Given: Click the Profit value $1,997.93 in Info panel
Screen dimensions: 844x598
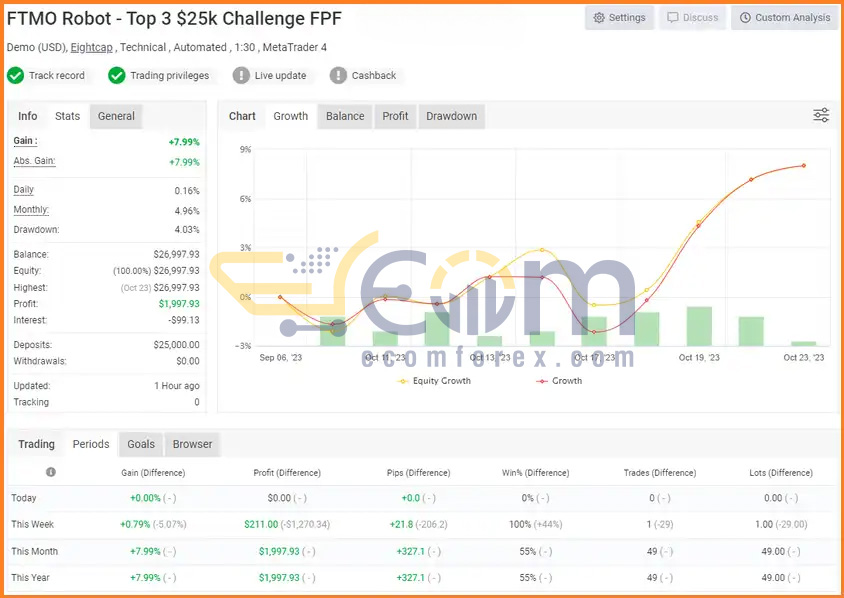Looking at the screenshot, I should click(179, 304).
